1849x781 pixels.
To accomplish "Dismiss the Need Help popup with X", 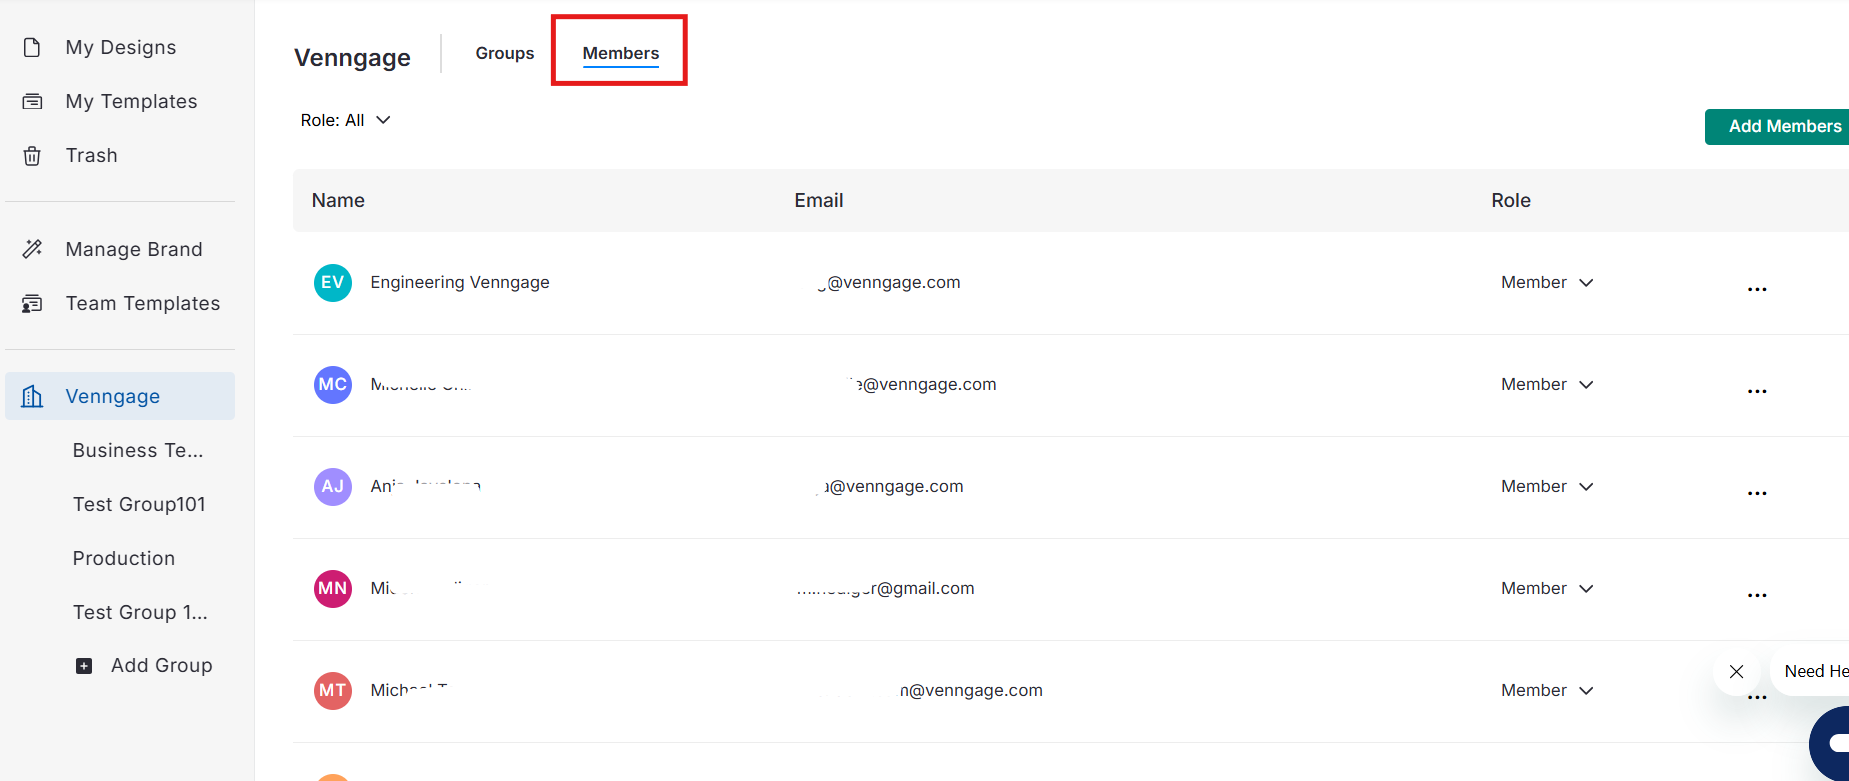I will [x=1736, y=672].
